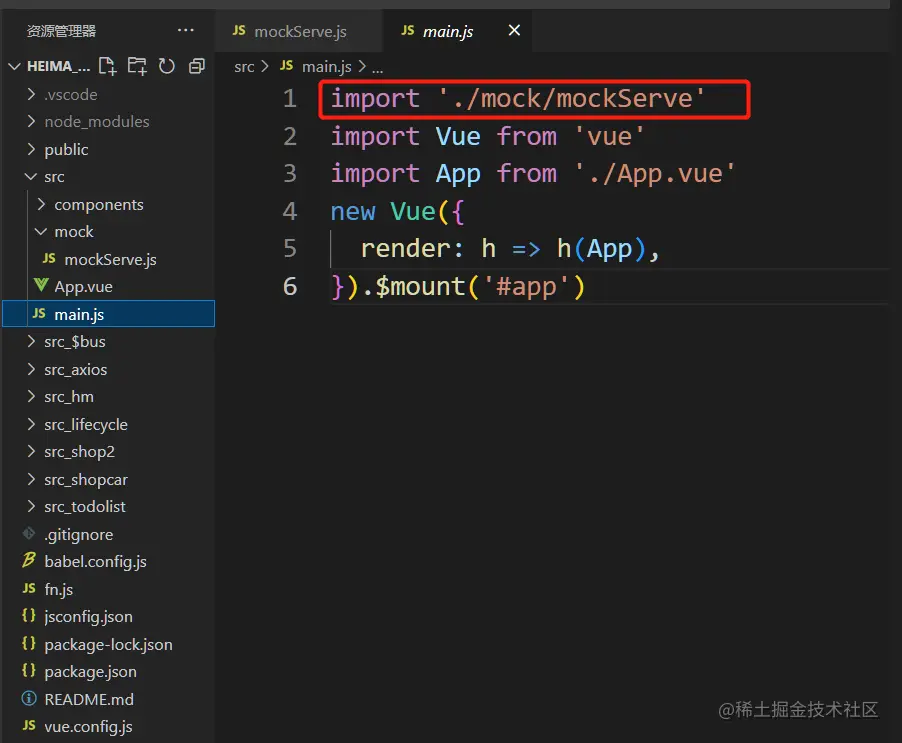The image size is (902, 743).
Task: Click src in the breadcrumb path
Action: (244, 67)
